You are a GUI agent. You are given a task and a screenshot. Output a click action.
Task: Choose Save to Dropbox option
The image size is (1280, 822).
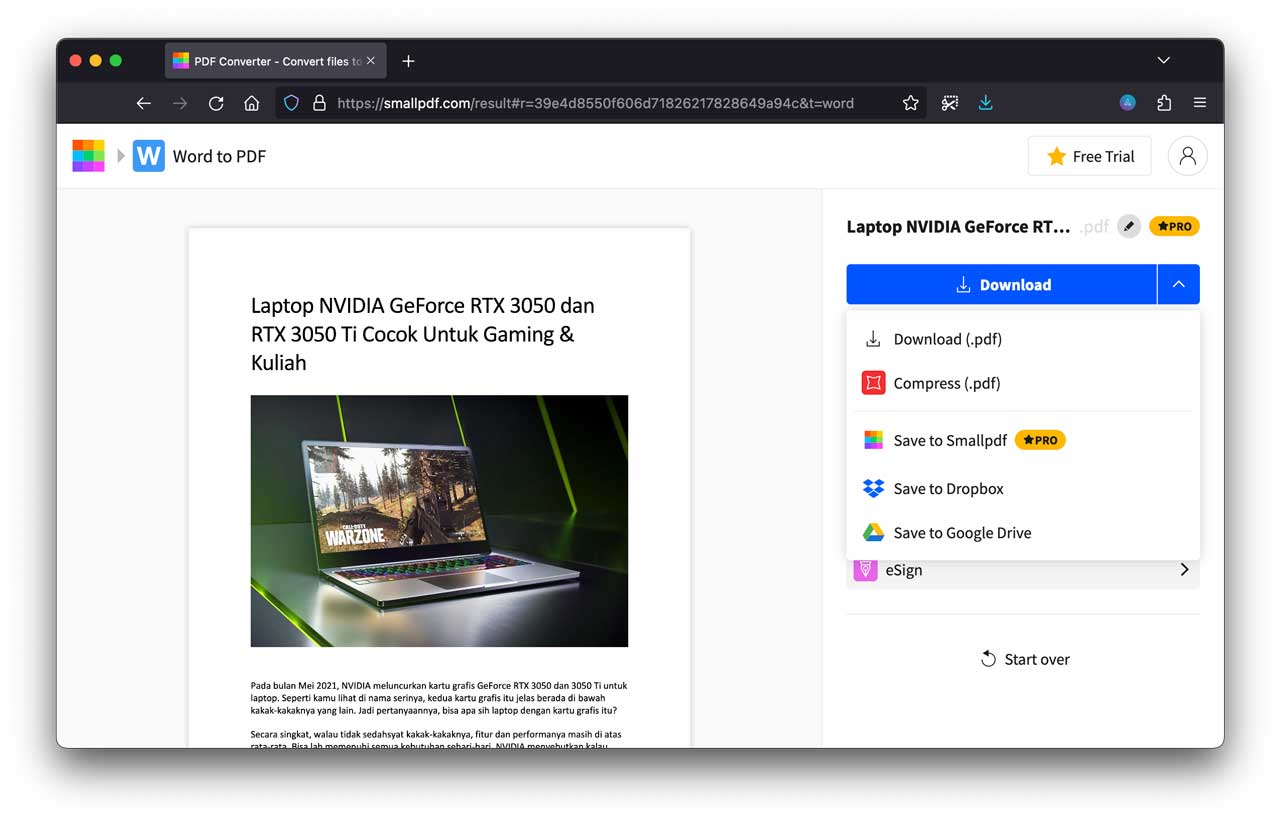click(1023, 488)
